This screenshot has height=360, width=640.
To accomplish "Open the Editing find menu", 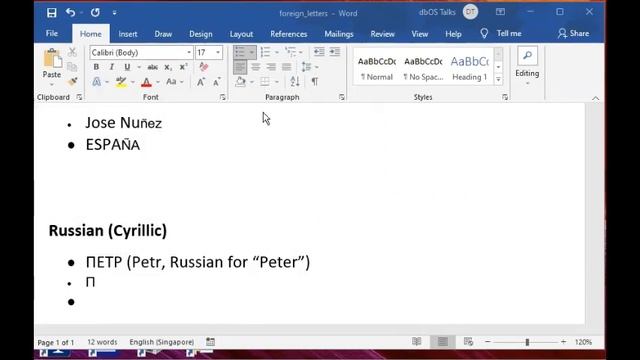I will [x=527, y=64].
